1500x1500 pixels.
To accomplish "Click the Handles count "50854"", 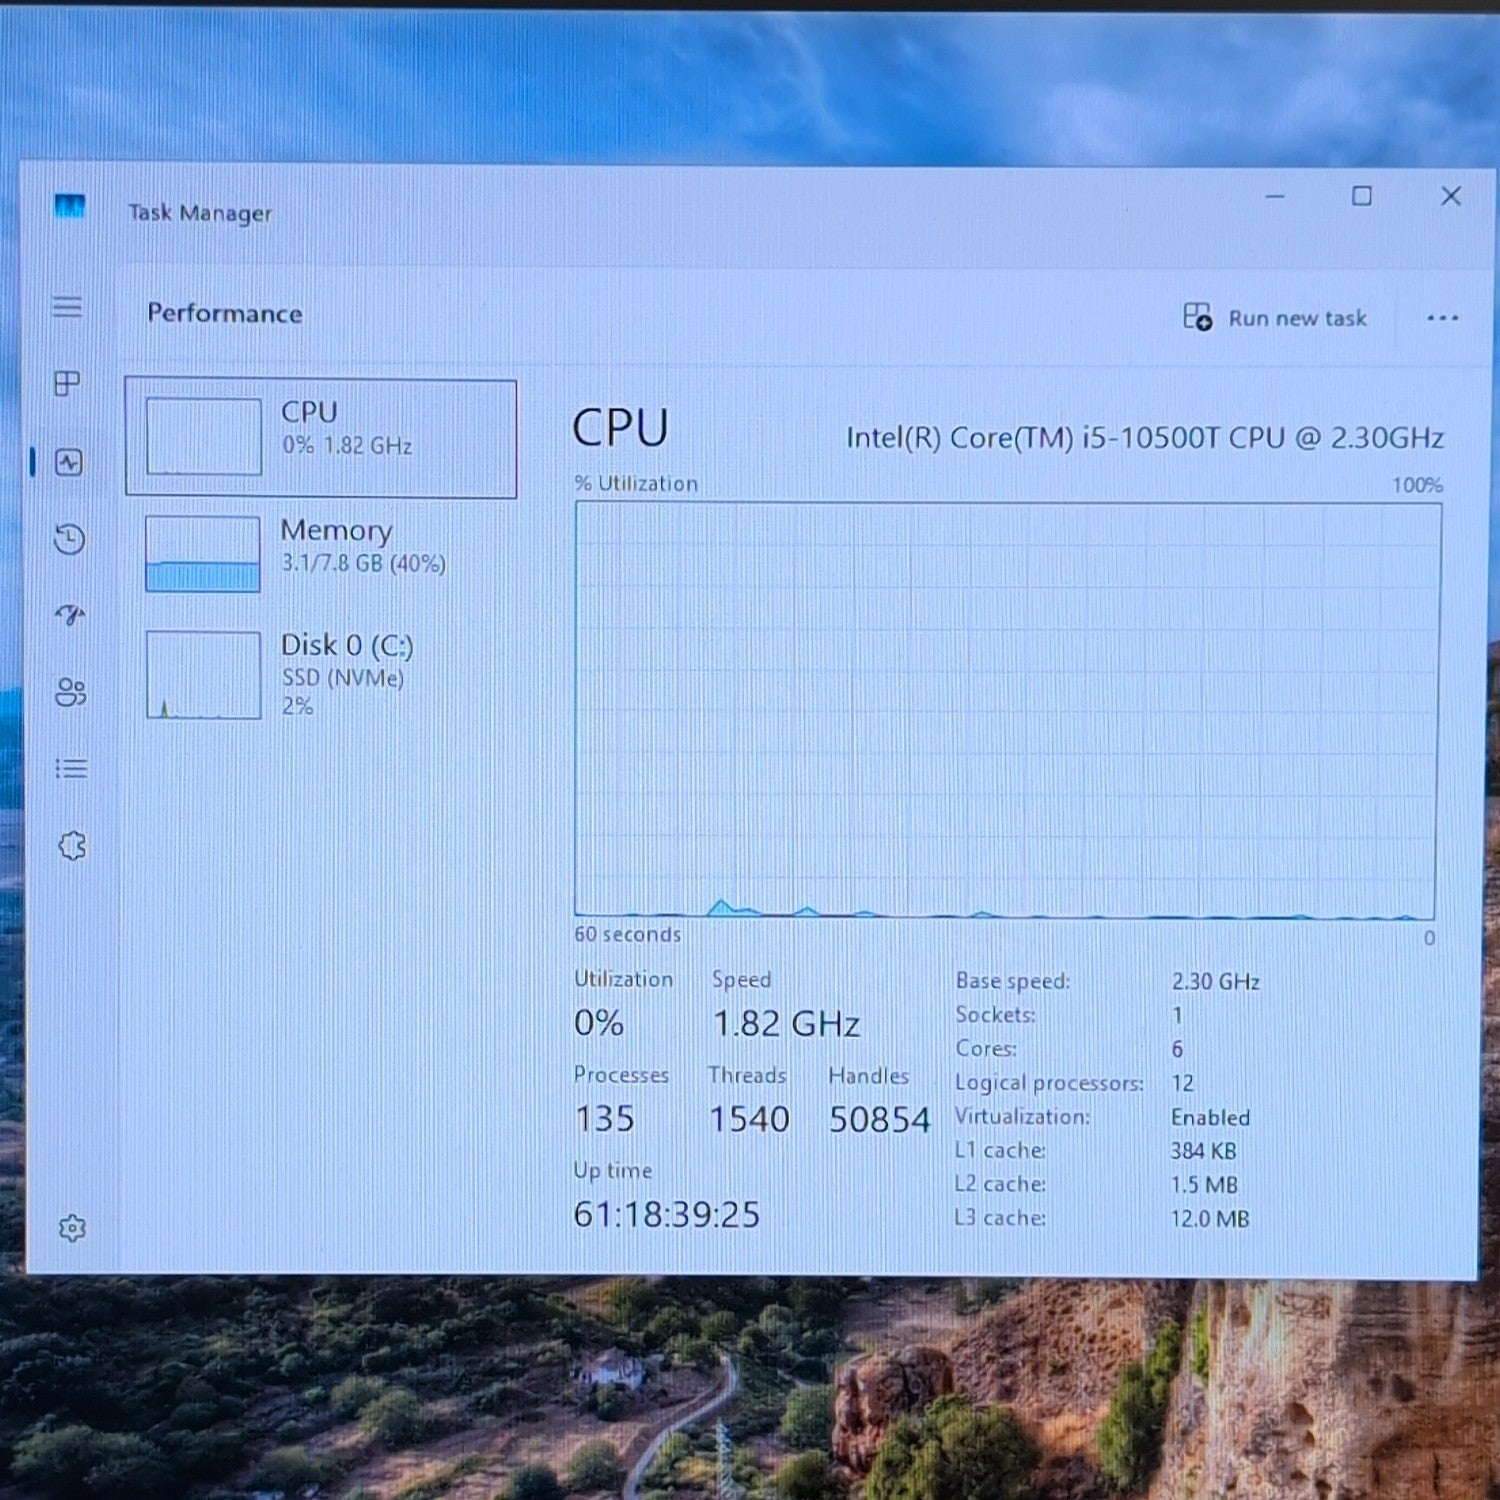I will pyautogui.click(x=879, y=1120).
